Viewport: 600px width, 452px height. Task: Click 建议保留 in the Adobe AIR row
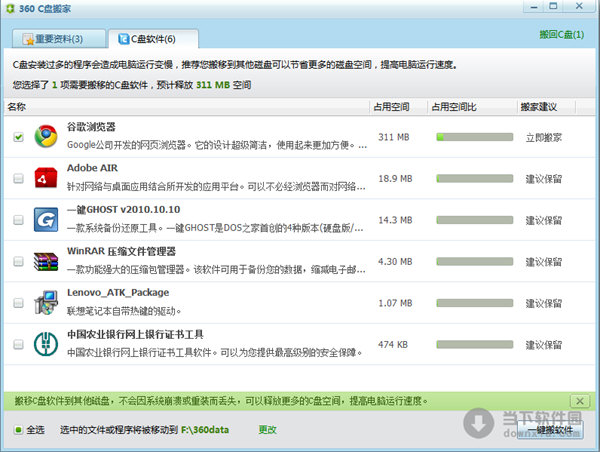click(x=543, y=179)
